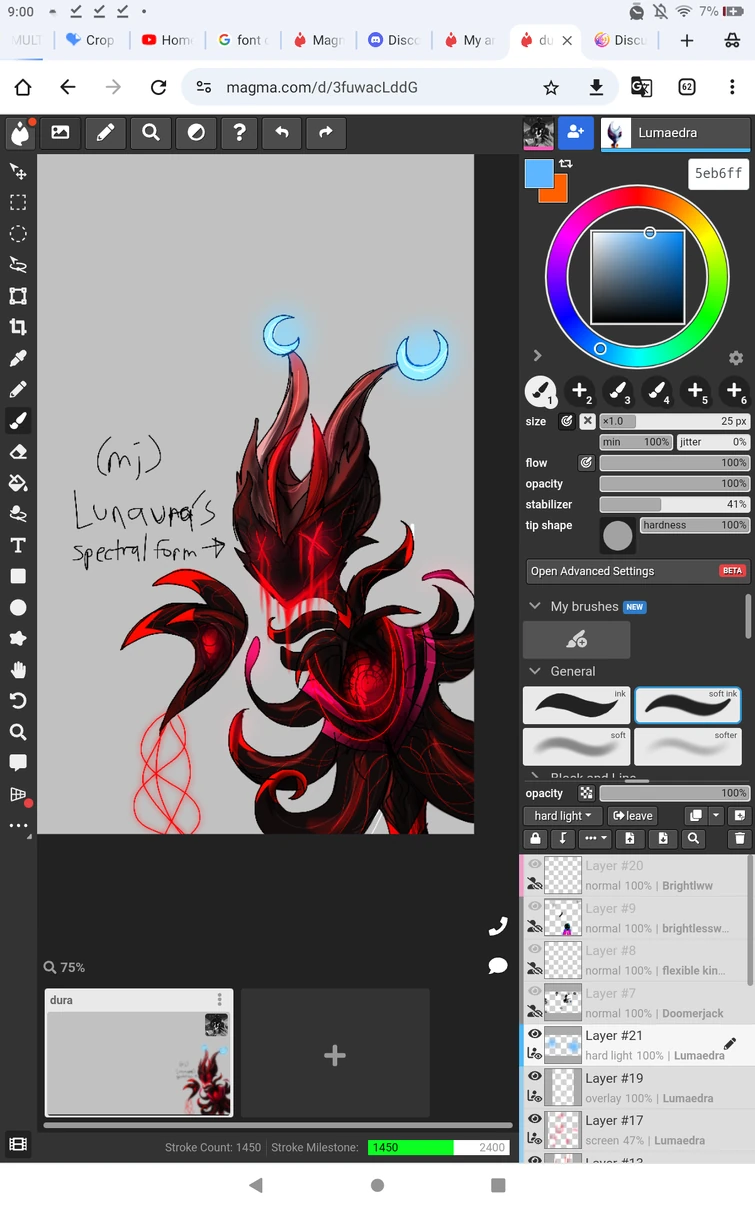This screenshot has height=1208, width=755.
Task: Open color wheel settings gear
Action: 736,358
